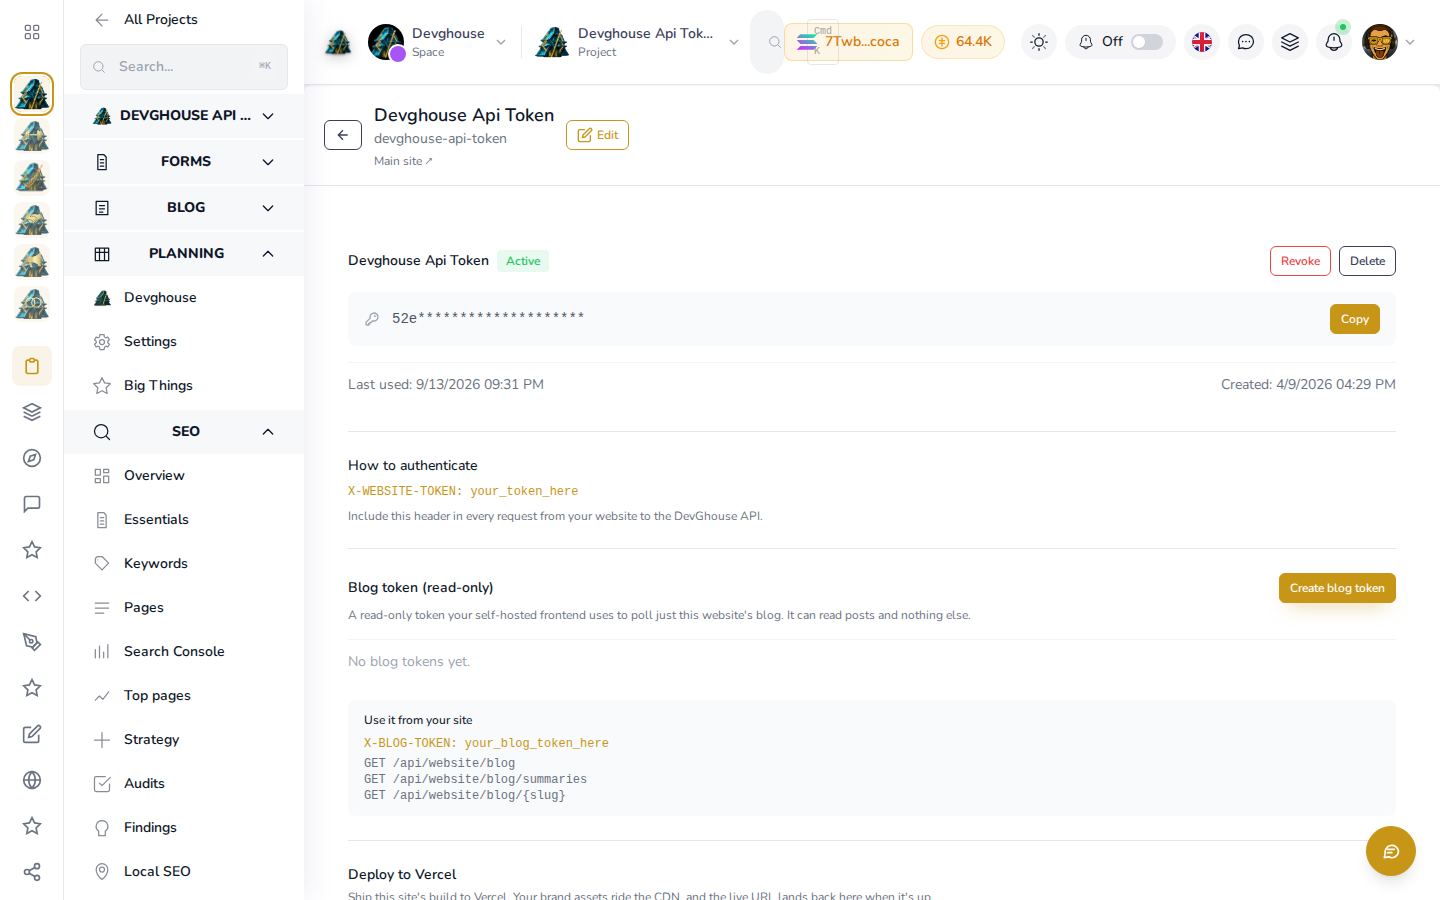Click the Delete token button
Image resolution: width=1440 pixels, height=900 pixels.
pyautogui.click(x=1367, y=261)
